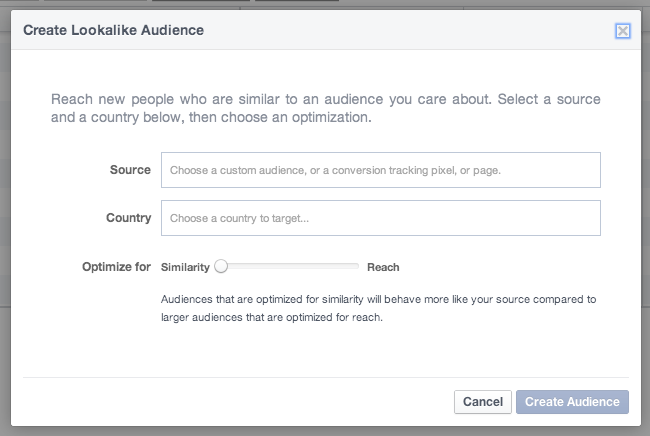Image resolution: width=650 pixels, height=436 pixels.
Task: Click the Reach new people intro paragraph
Action: coord(325,108)
